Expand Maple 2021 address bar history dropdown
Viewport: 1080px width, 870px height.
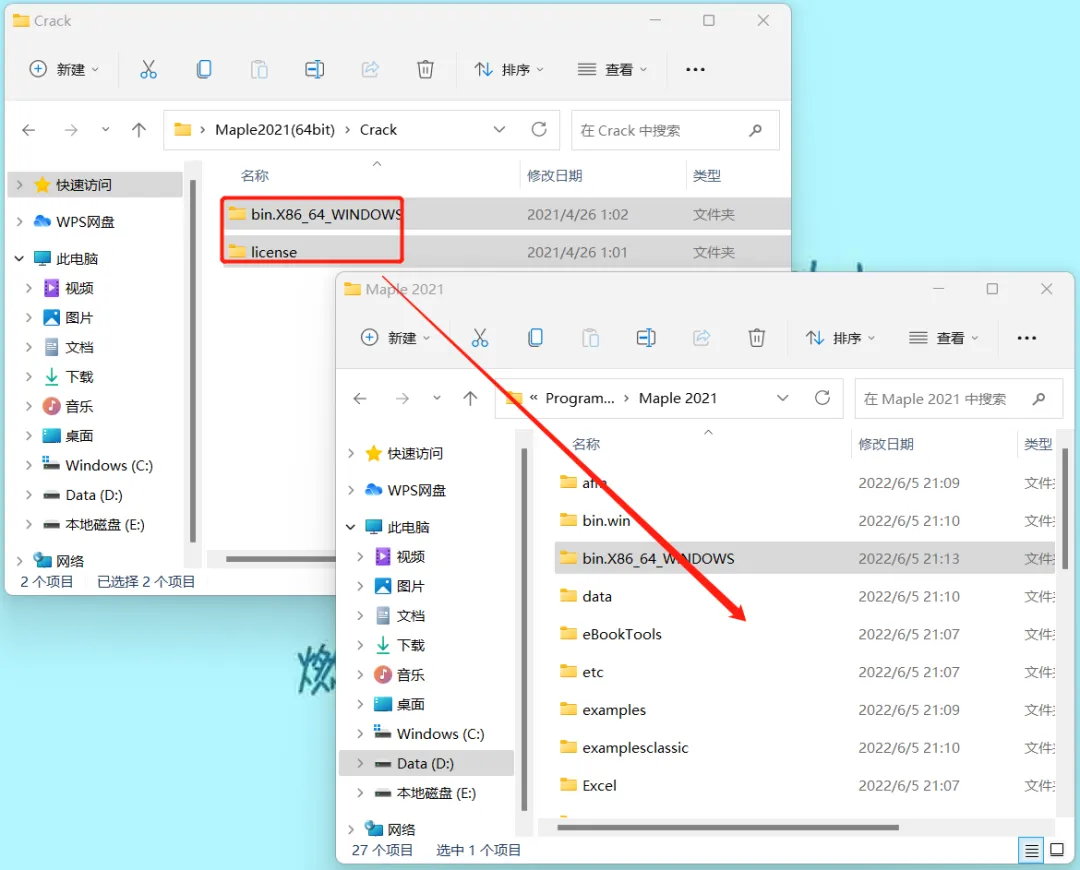[782, 398]
